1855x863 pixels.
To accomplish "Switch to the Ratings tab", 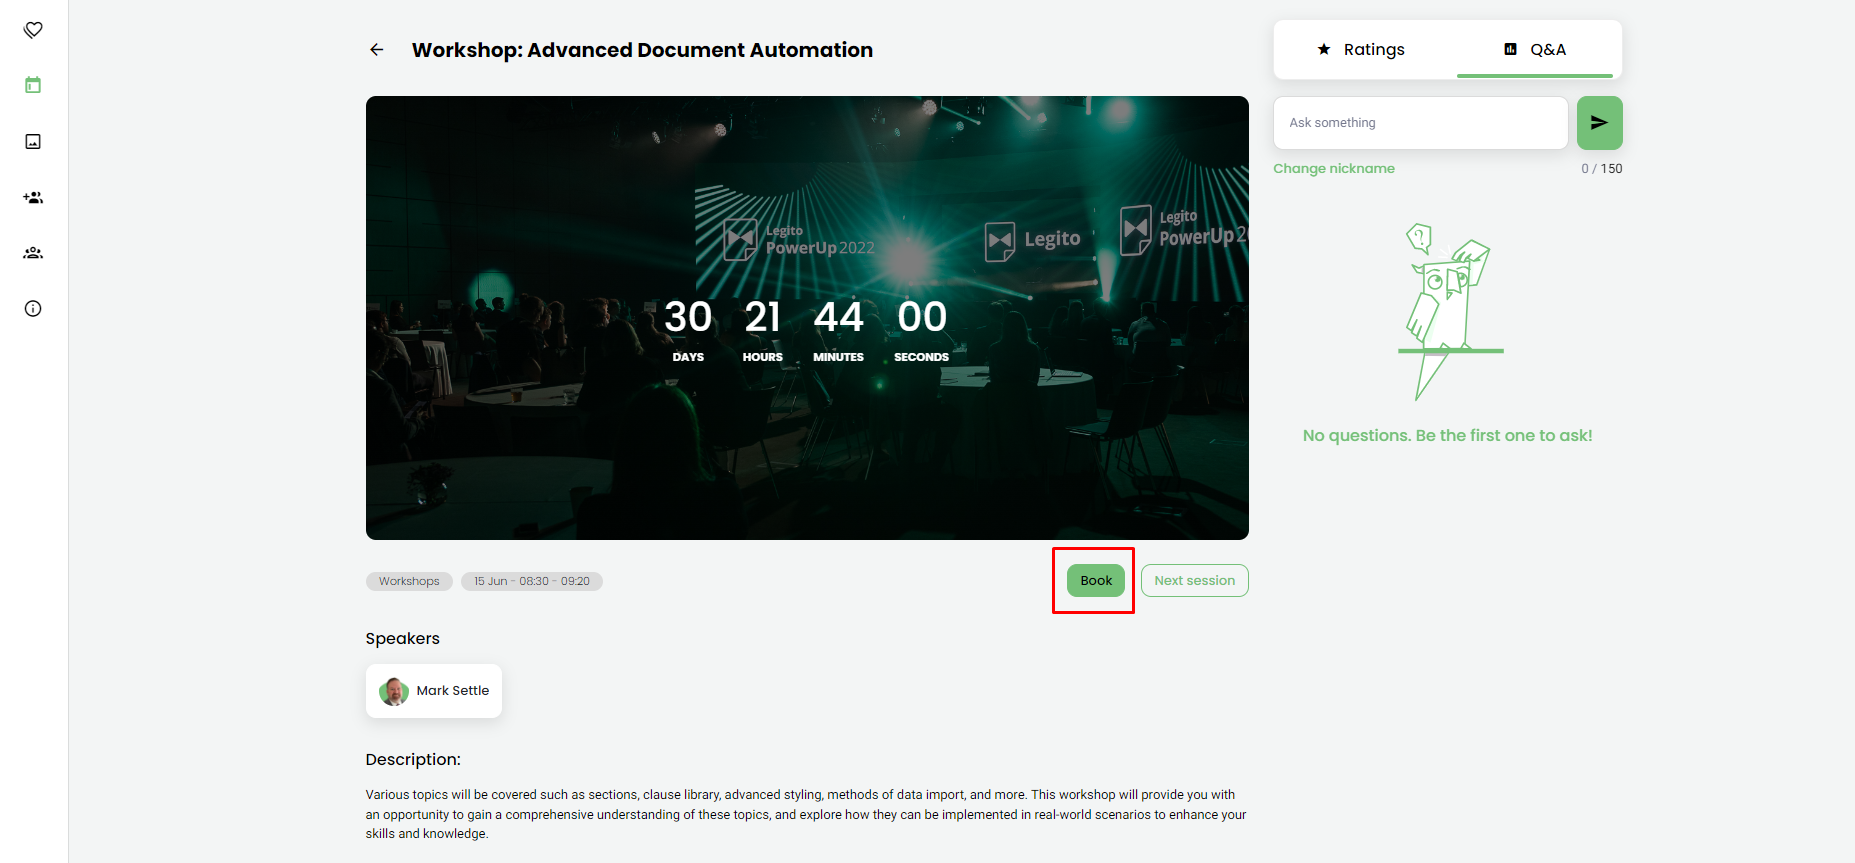I will click(x=1361, y=49).
